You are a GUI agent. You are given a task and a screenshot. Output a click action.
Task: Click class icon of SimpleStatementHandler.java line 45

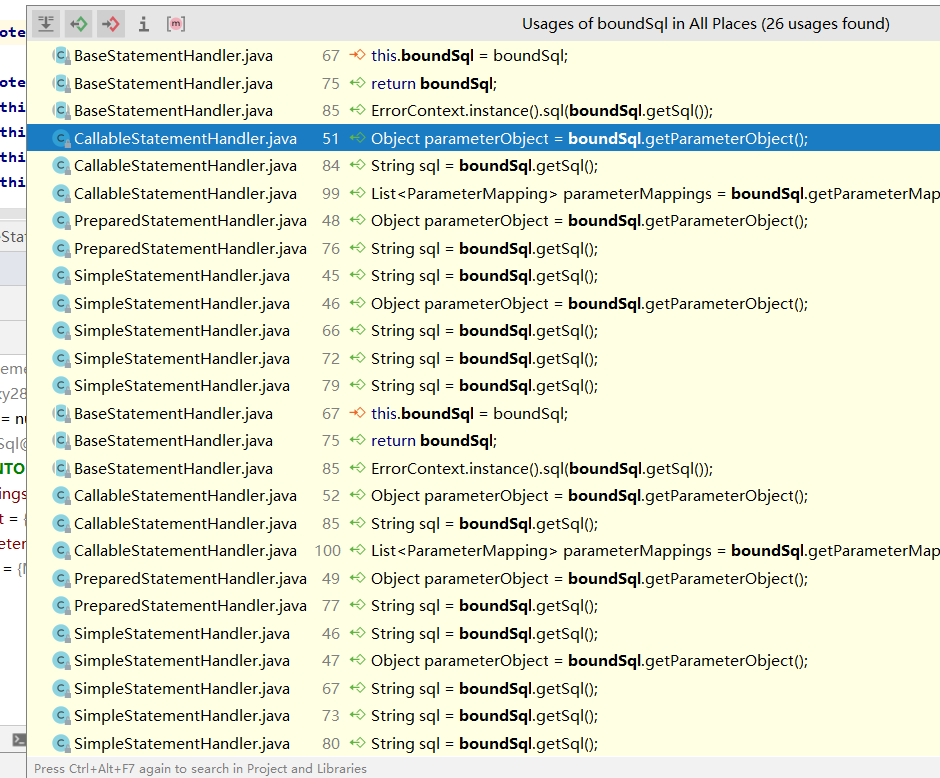[61, 276]
